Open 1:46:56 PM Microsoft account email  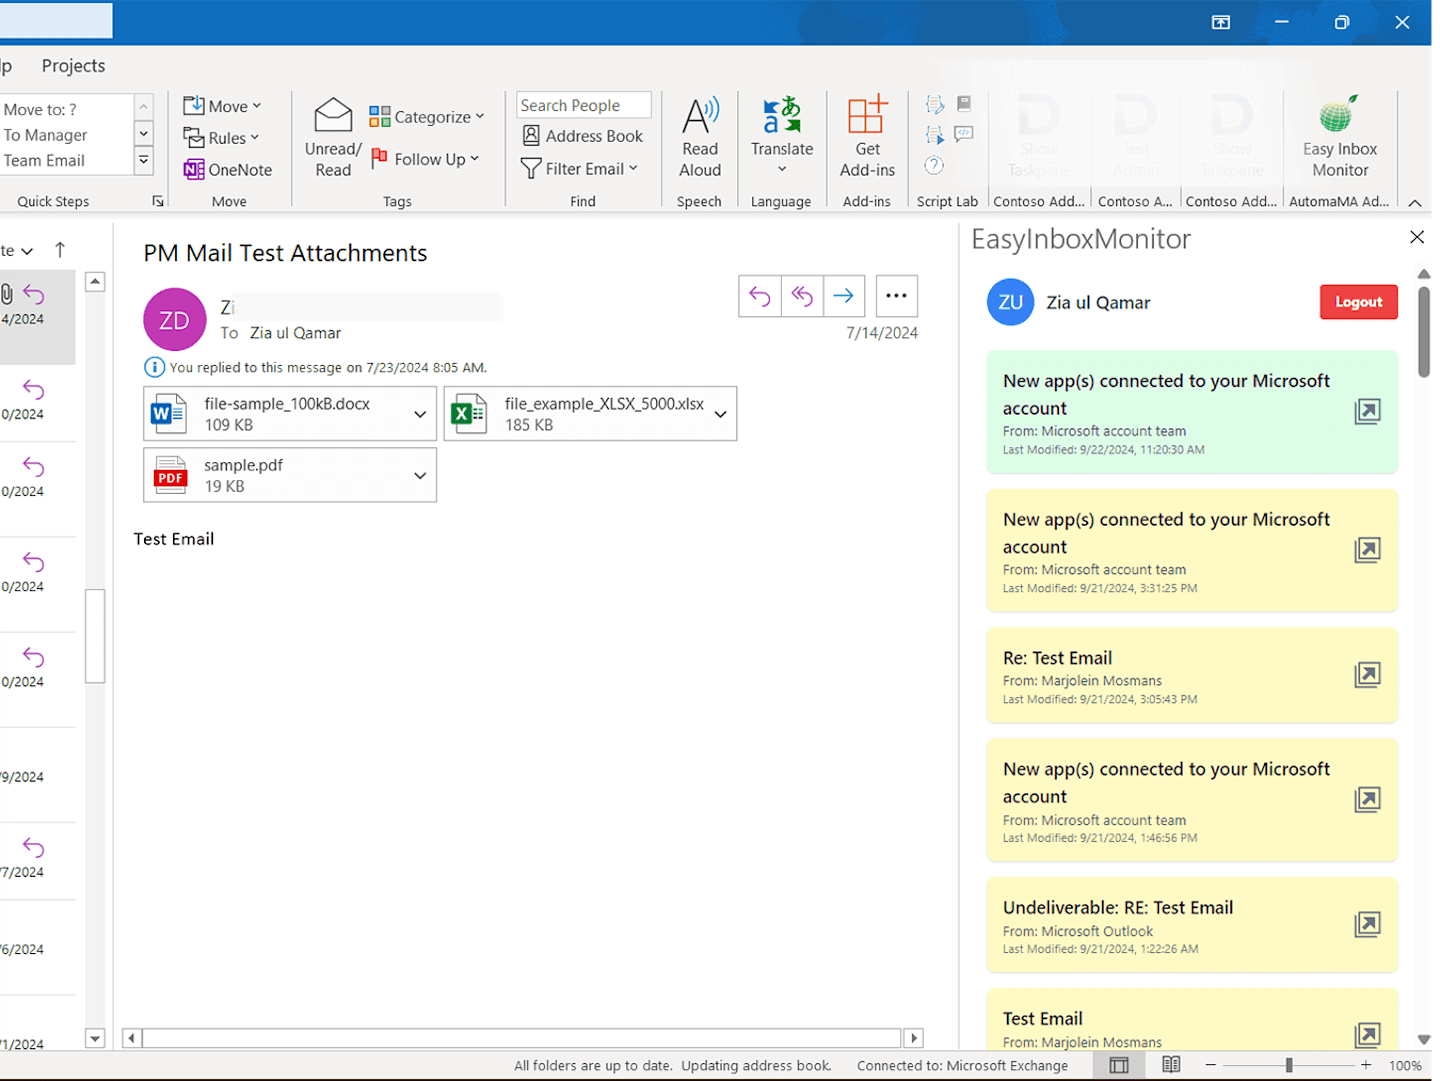[x=1367, y=799]
